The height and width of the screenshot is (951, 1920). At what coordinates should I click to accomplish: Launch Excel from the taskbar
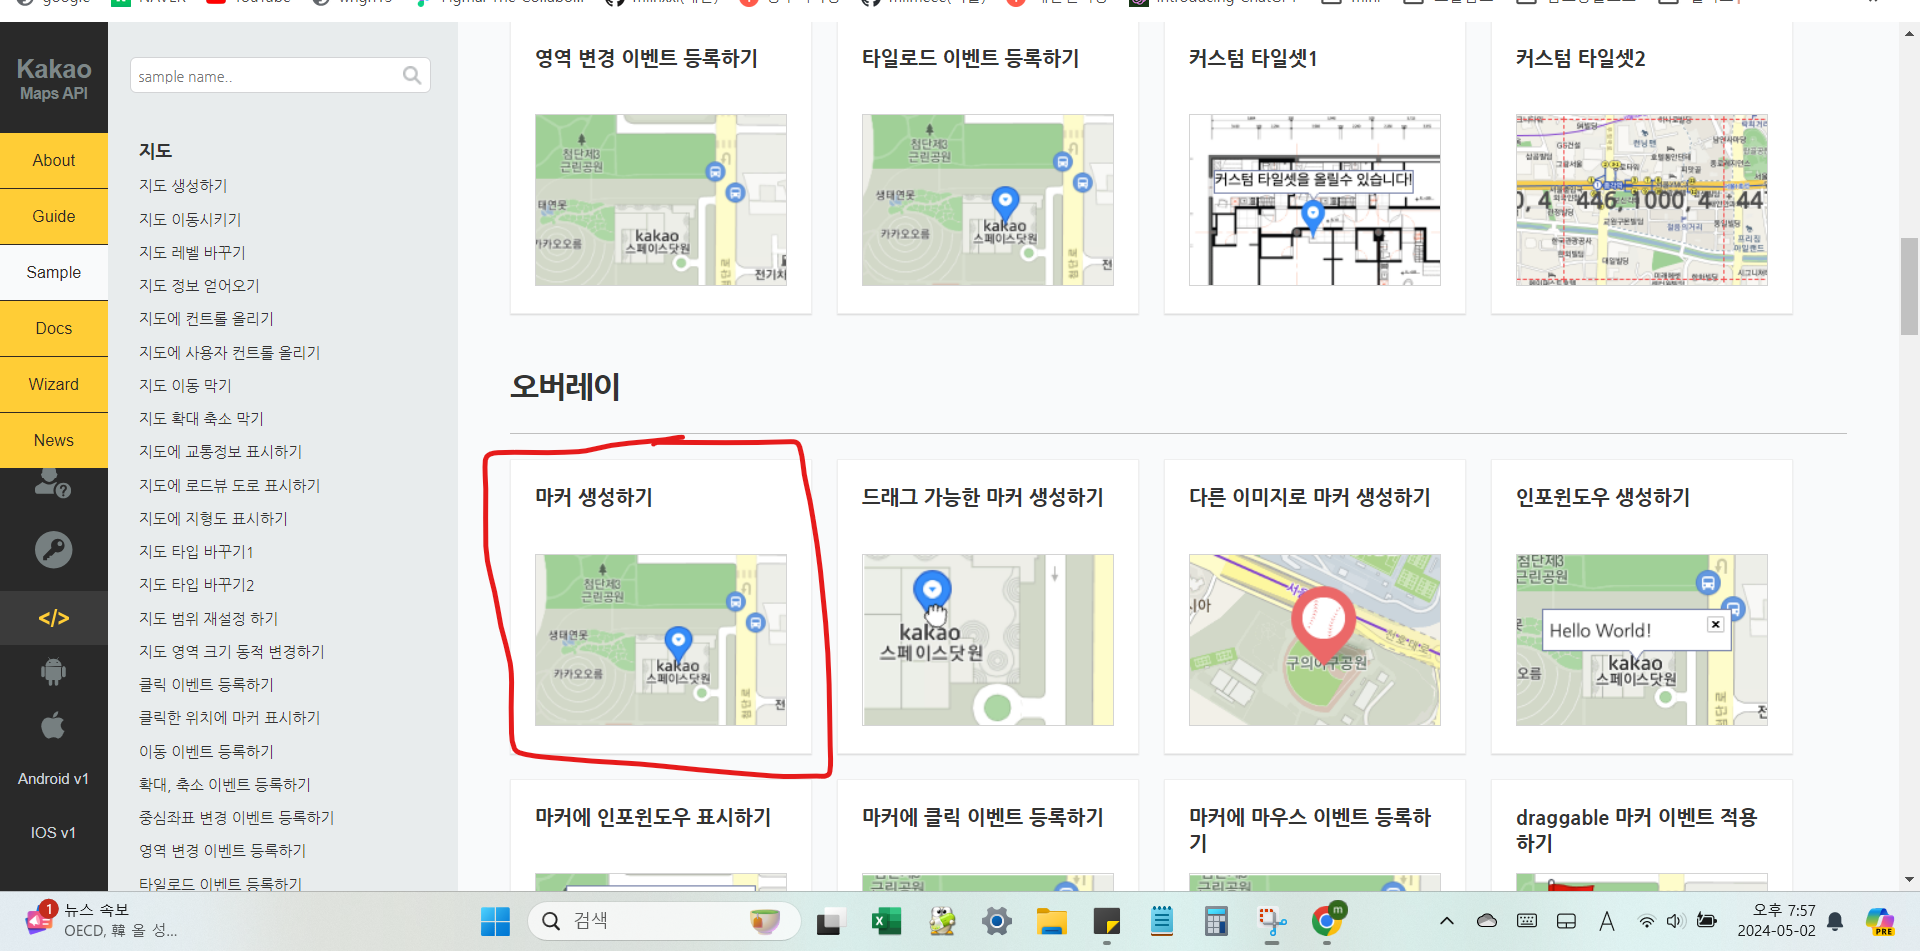click(887, 921)
